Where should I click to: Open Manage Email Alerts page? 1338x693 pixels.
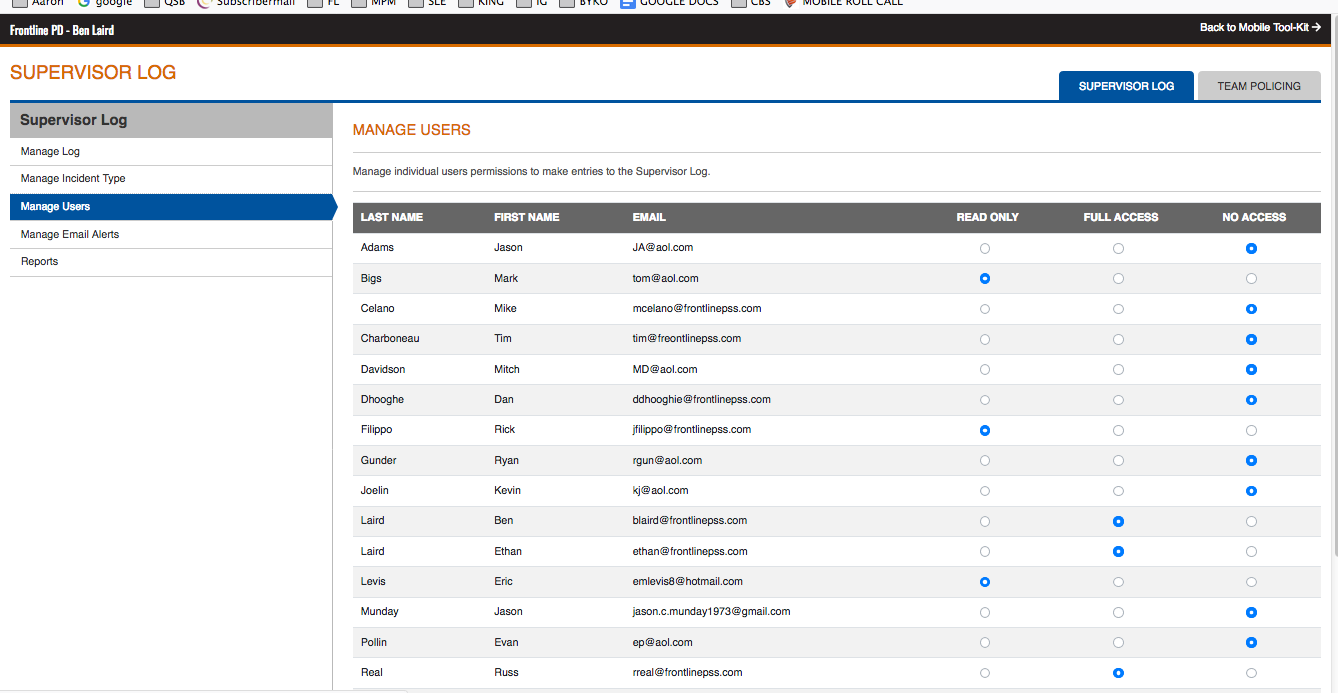click(x=70, y=235)
